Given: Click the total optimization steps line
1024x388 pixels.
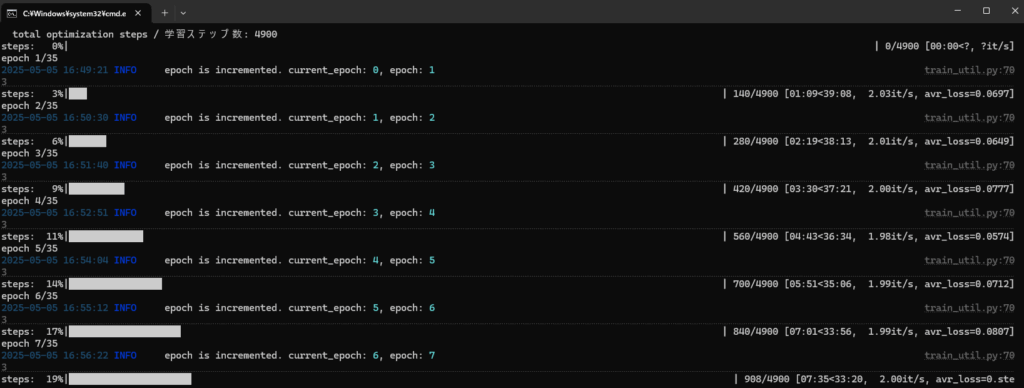Looking at the screenshot, I should tap(145, 34).
